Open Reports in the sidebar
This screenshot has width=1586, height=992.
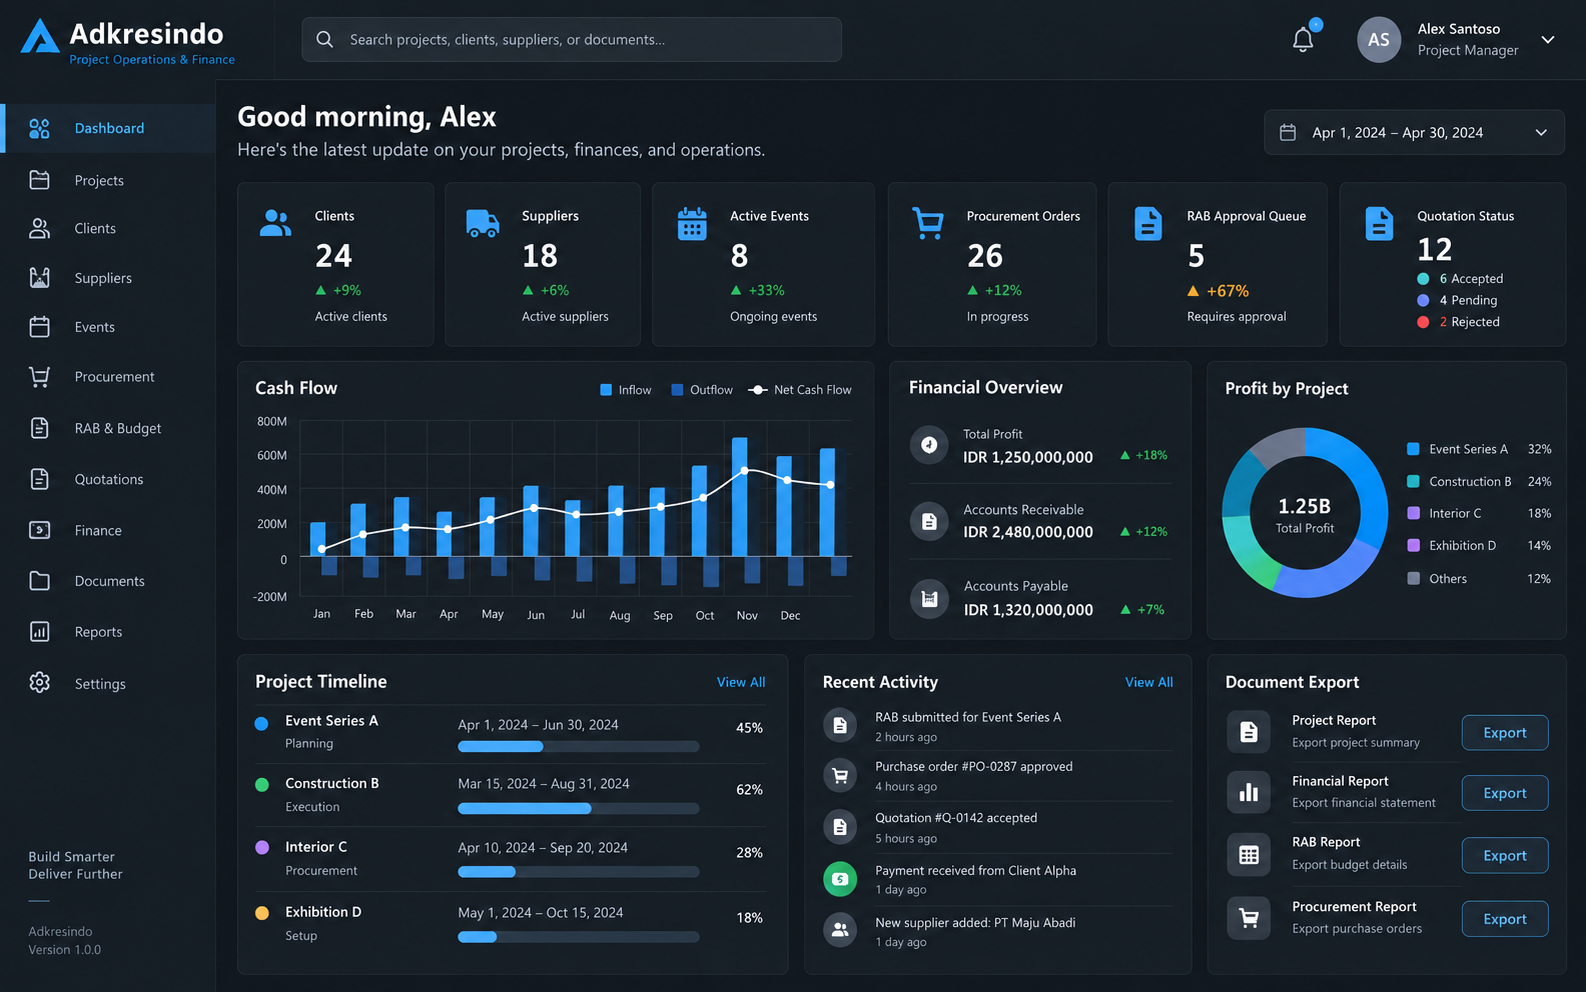click(108, 632)
